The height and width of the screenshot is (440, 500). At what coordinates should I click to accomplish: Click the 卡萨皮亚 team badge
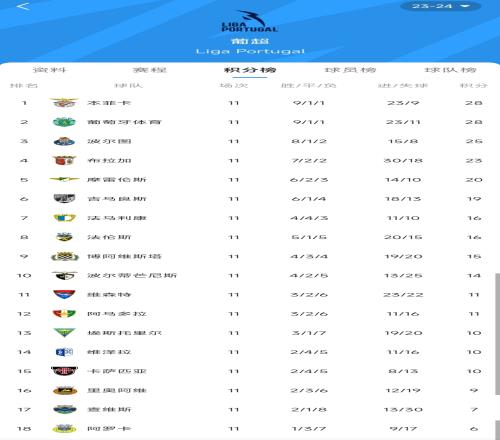(x=64, y=371)
